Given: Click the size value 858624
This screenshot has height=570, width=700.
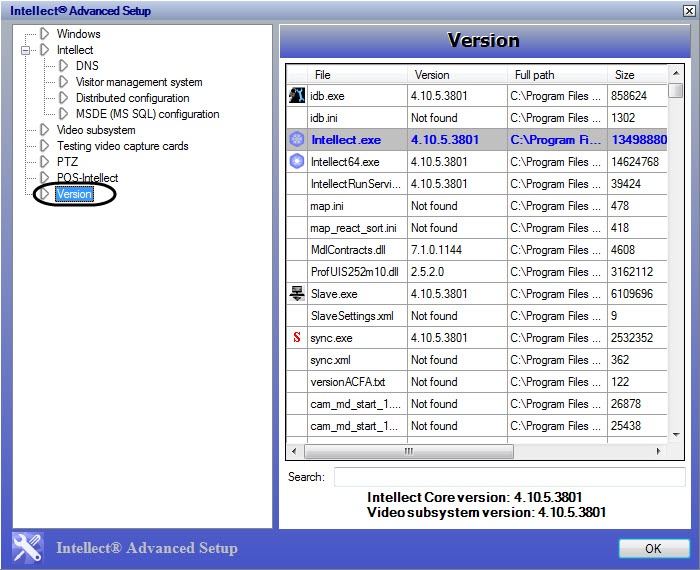Looking at the screenshot, I should pyautogui.click(x=629, y=96).
